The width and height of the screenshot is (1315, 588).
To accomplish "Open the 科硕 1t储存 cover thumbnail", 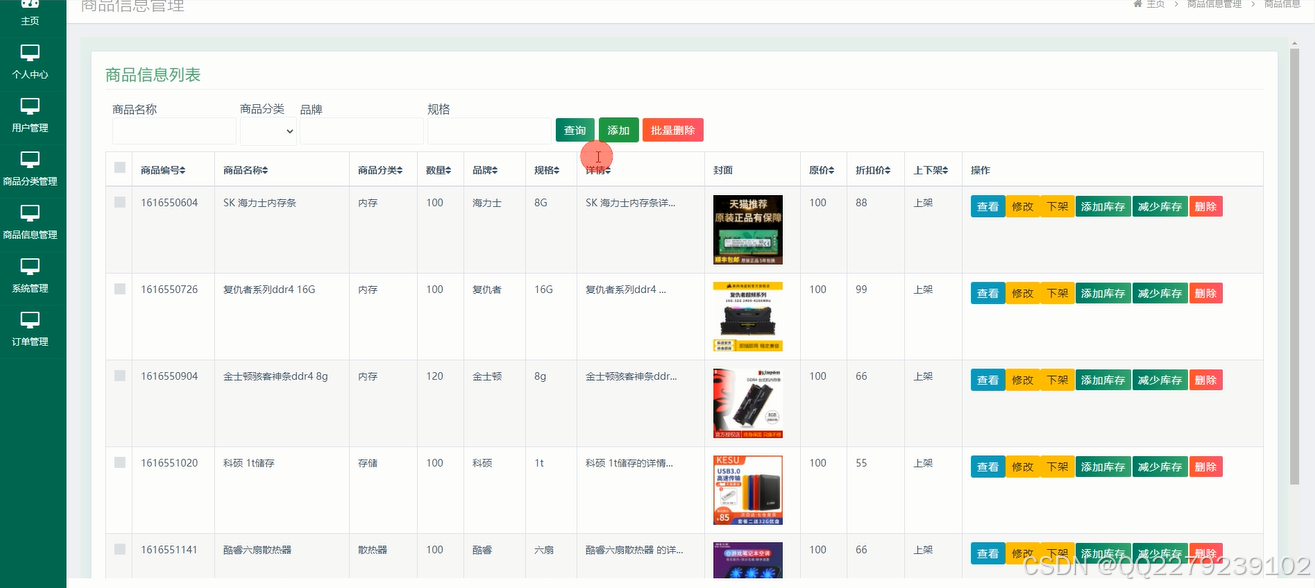I will point(748,490).
